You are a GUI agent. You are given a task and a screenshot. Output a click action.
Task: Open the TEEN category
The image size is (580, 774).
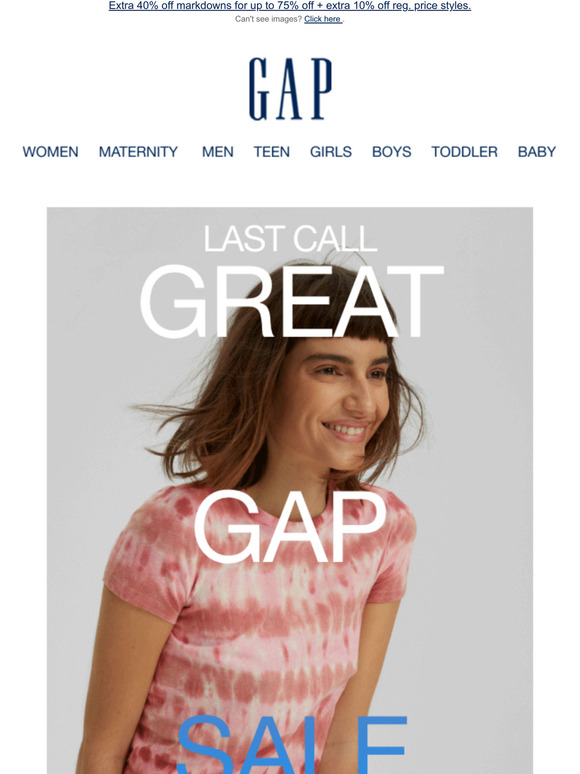[271, 152]
